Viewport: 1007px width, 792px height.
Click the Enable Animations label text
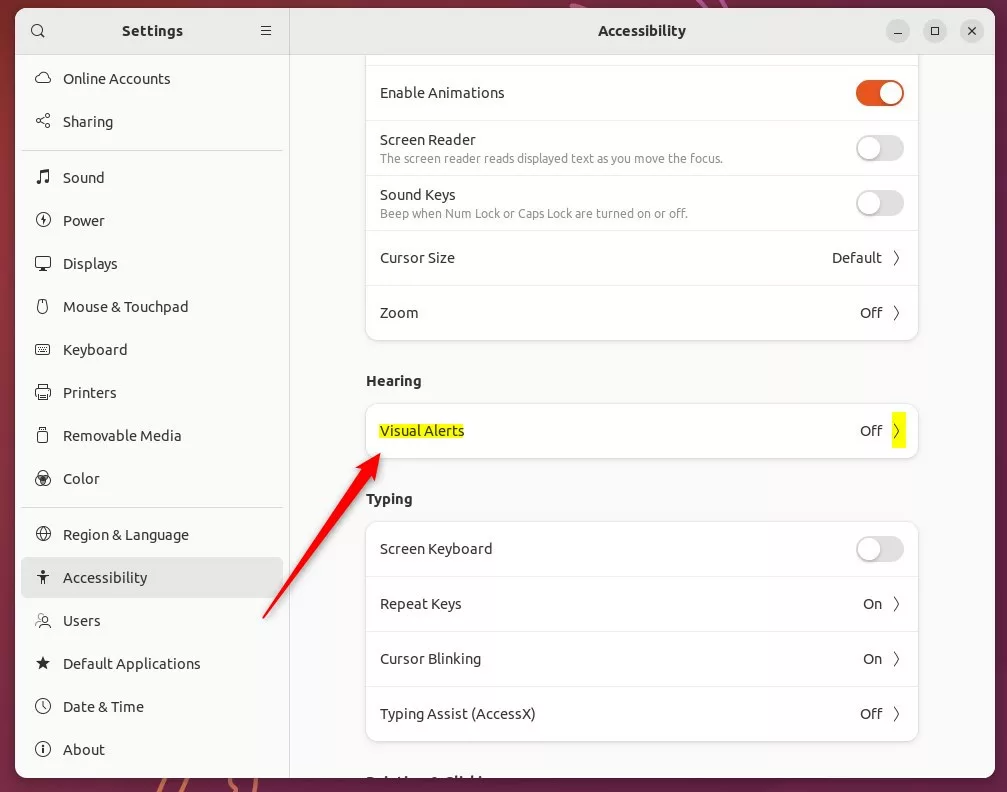[442, 93]
